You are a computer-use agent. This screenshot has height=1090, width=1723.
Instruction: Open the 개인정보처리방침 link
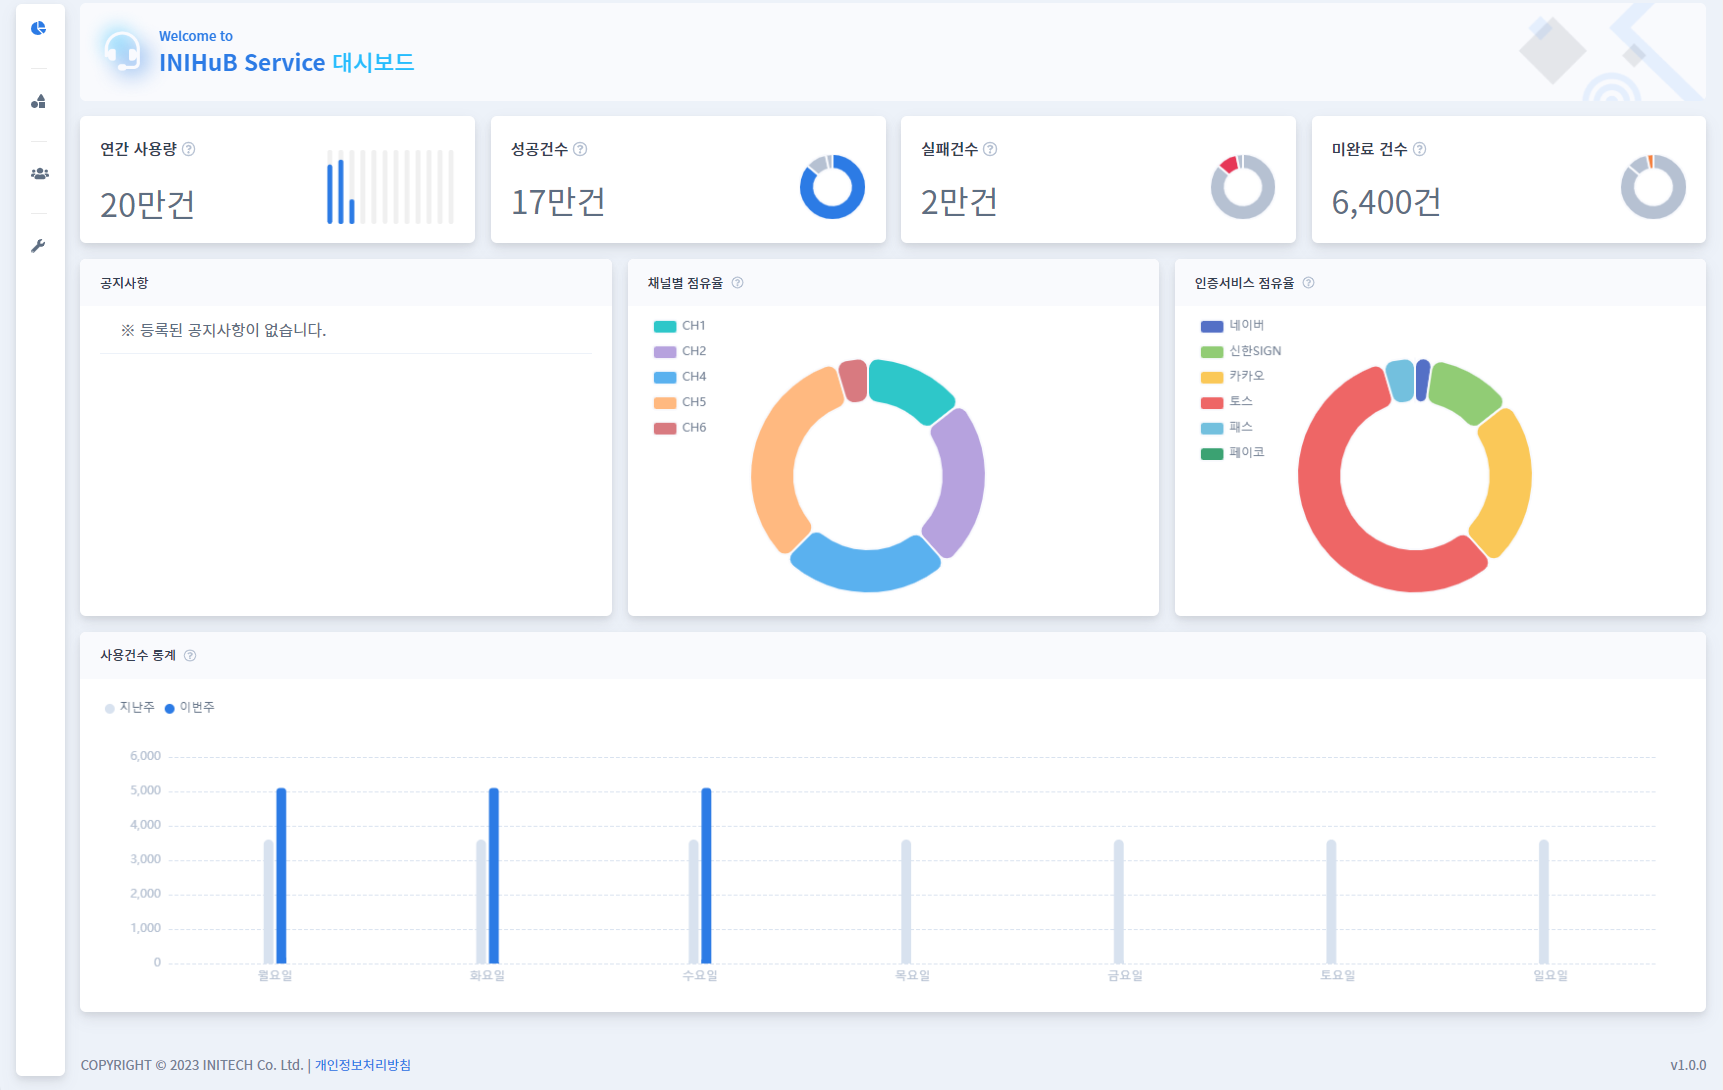[363, 1065]
